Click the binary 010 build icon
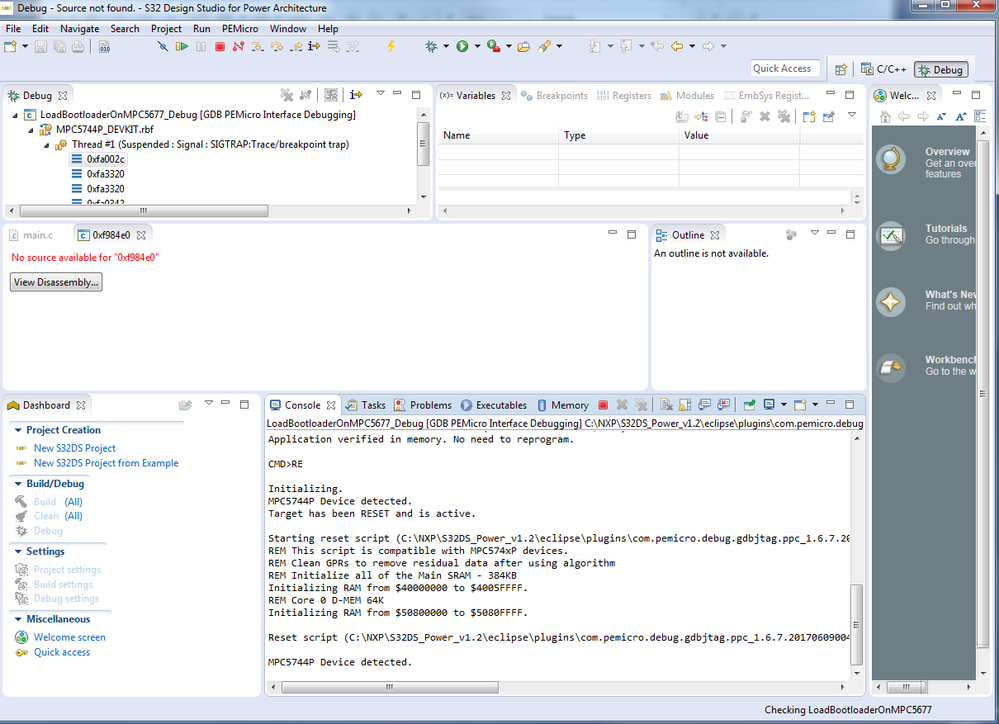999x724 pixels. point(104,46)
